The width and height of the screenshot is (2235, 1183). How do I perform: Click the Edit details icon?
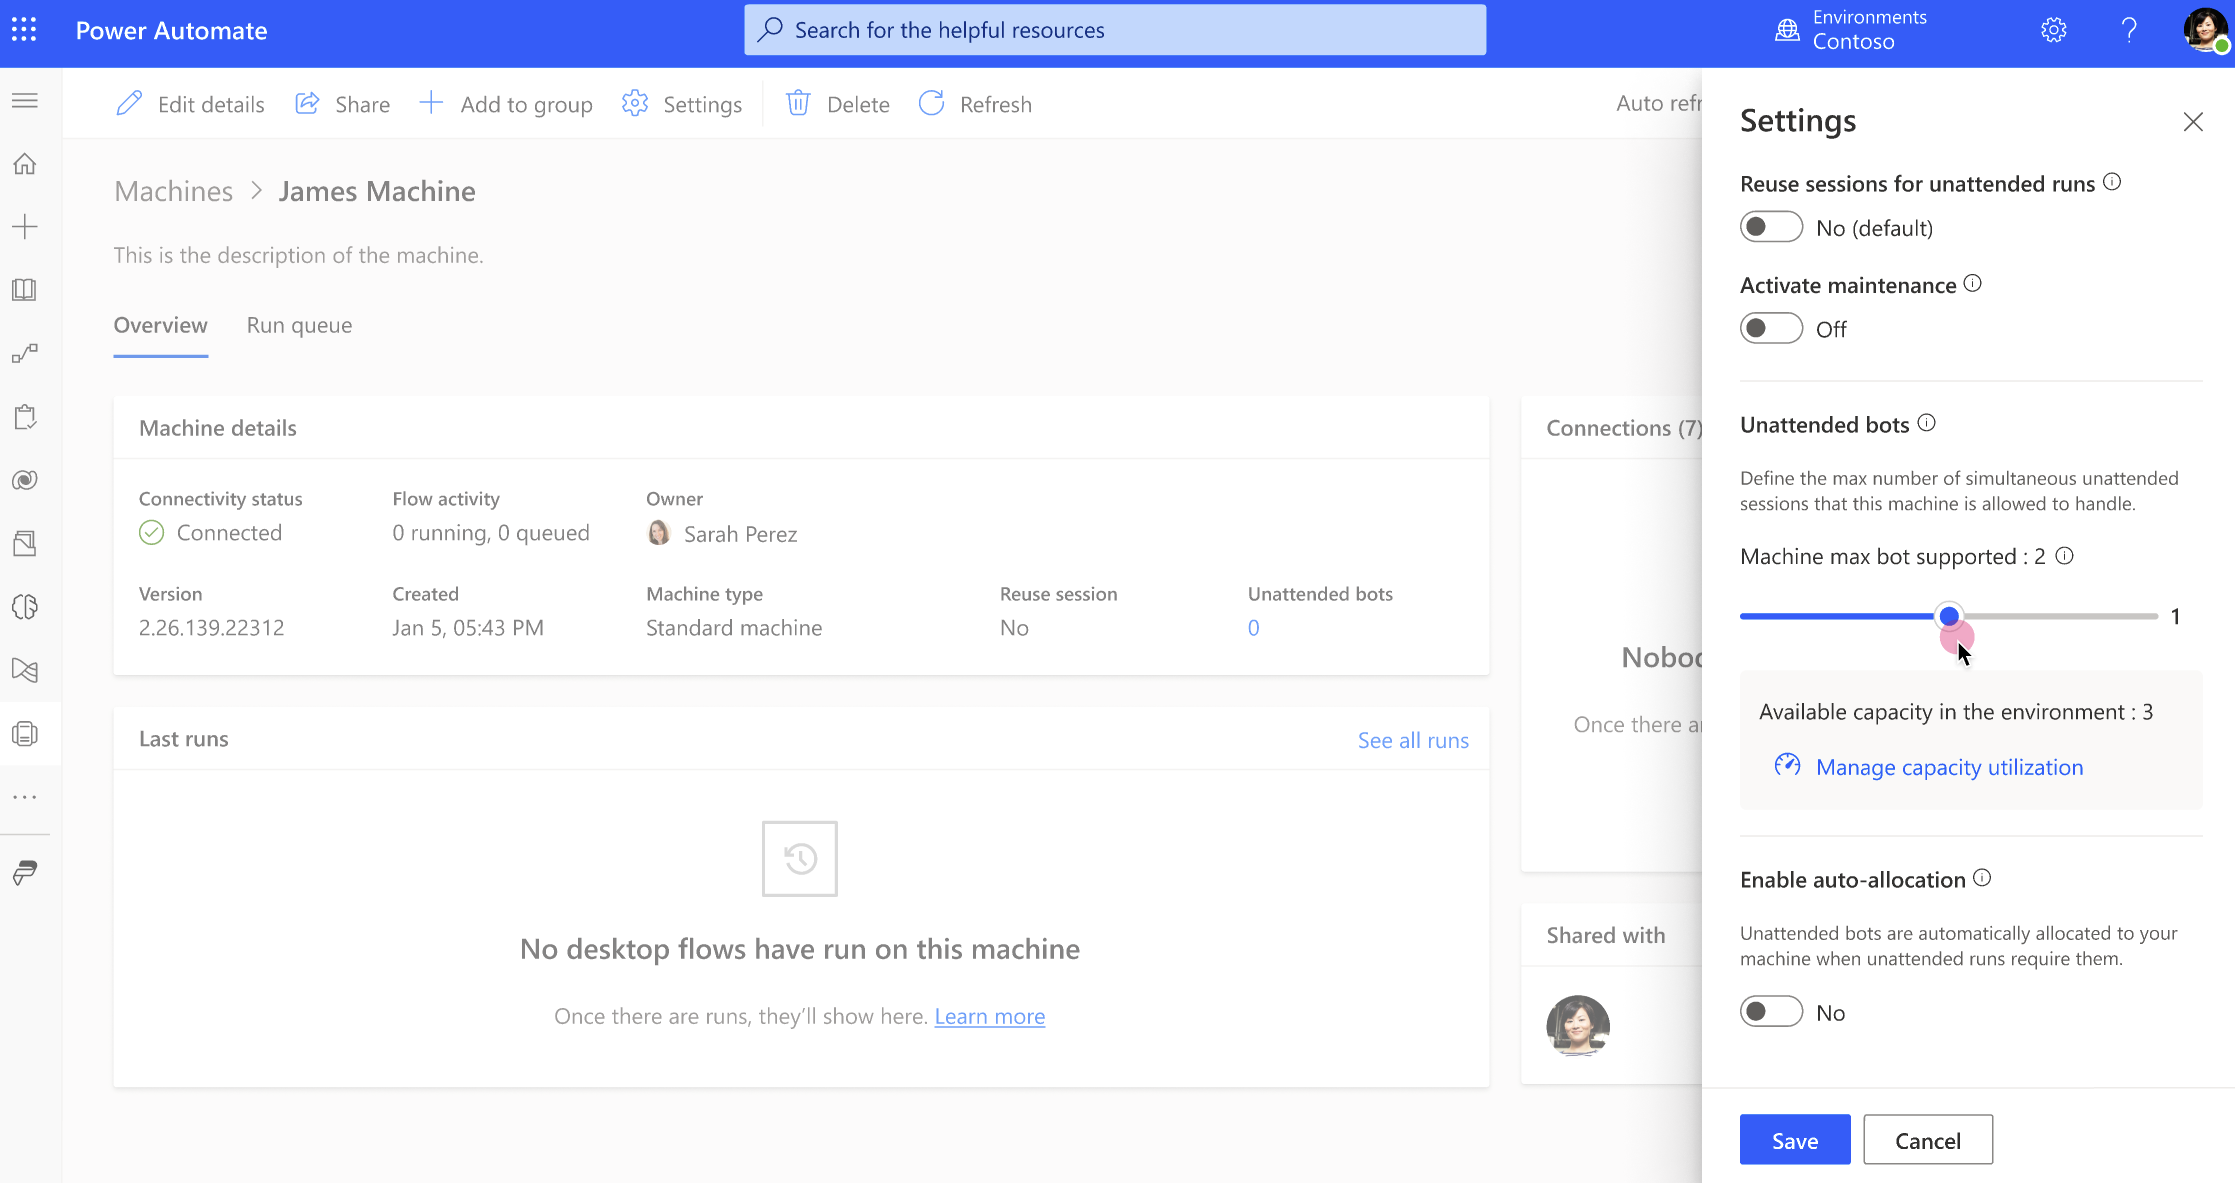pos(132,104)
